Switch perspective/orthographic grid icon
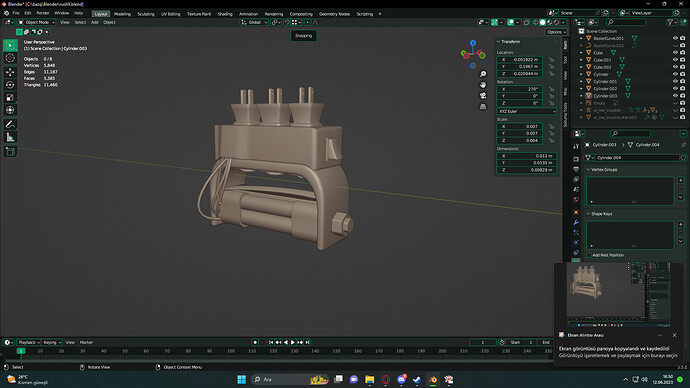This screenshot has width=690, height=388. click(x=483, y=106)
